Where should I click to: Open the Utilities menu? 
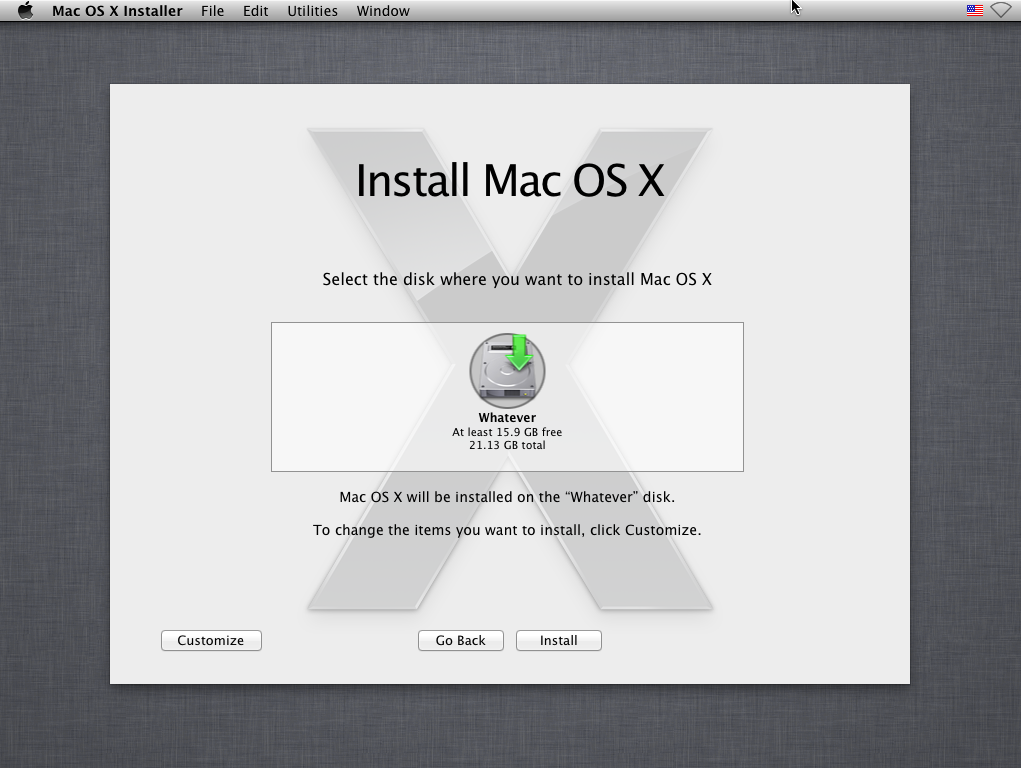pyautogui.click(x=313, y=11)
